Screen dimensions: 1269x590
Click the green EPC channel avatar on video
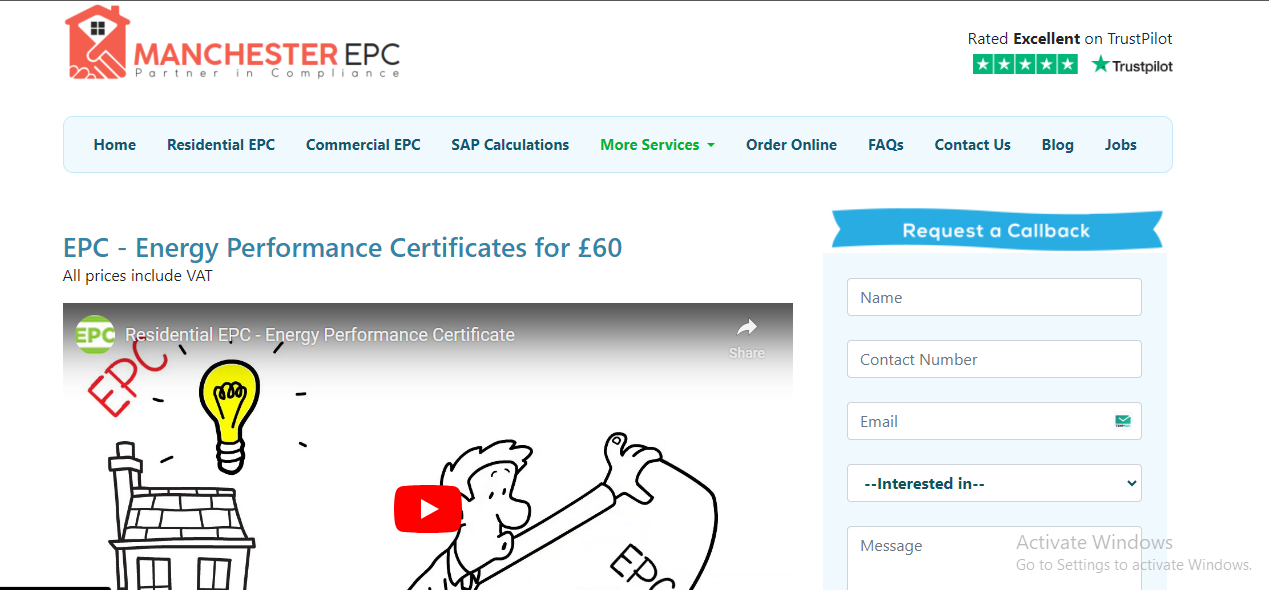point(95,334)
